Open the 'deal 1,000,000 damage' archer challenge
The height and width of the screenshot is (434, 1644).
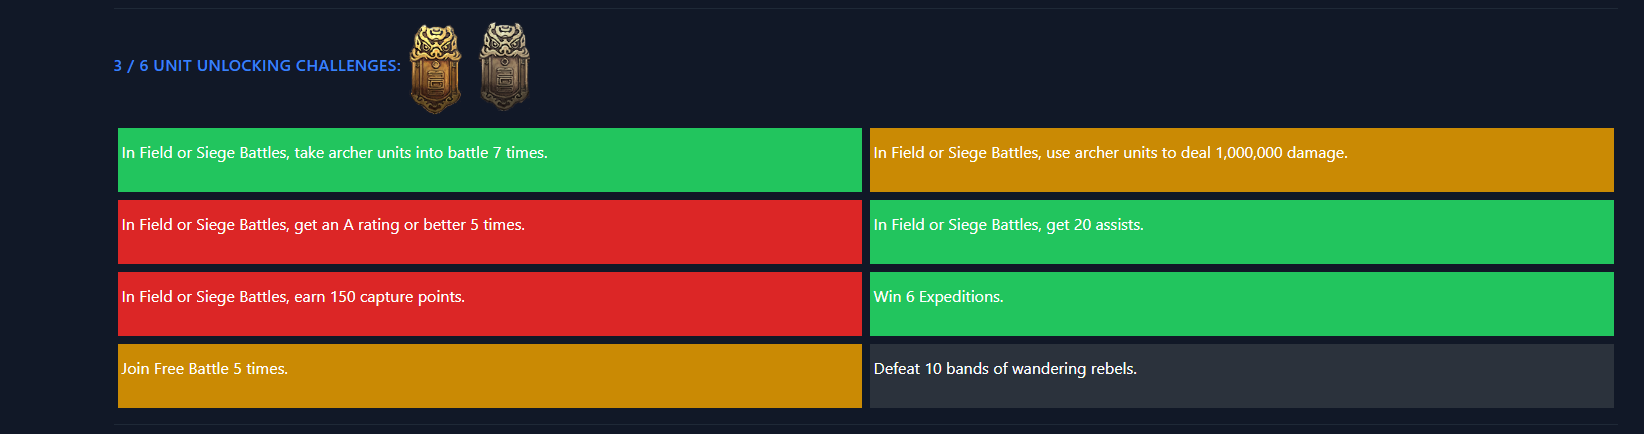pyautogui.click(x=1242, y=160)
